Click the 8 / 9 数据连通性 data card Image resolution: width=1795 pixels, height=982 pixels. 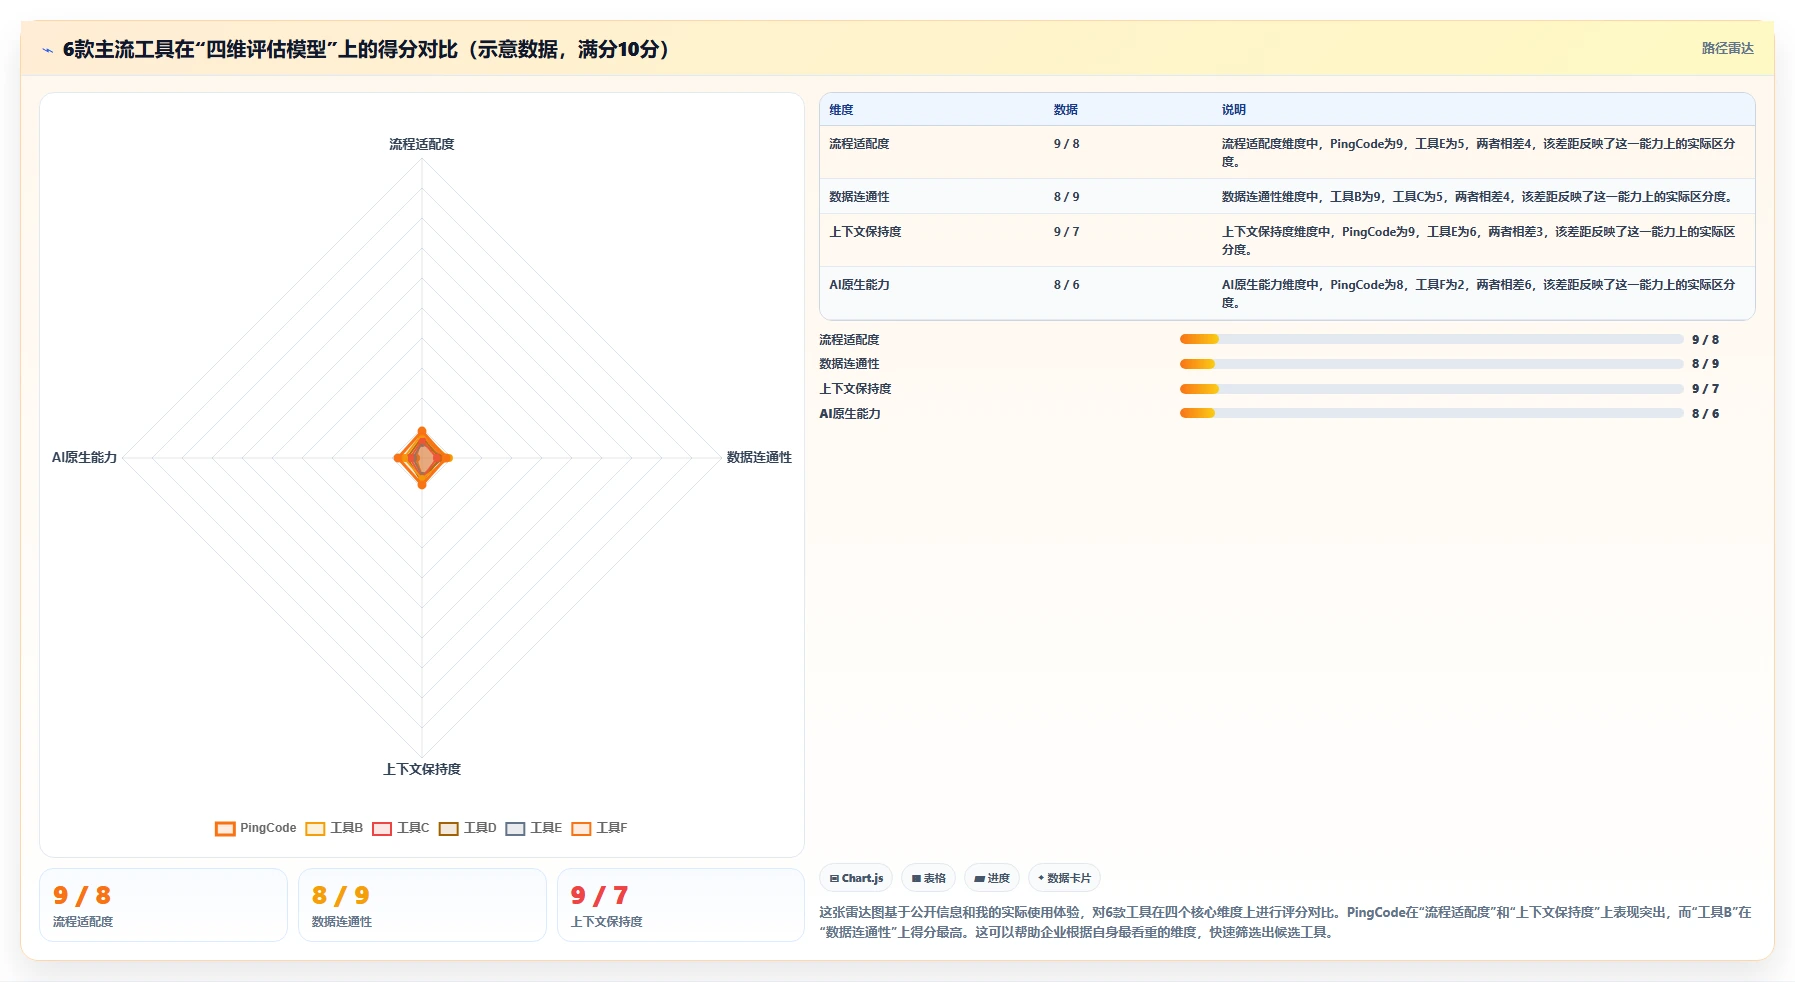coord(422,905)
